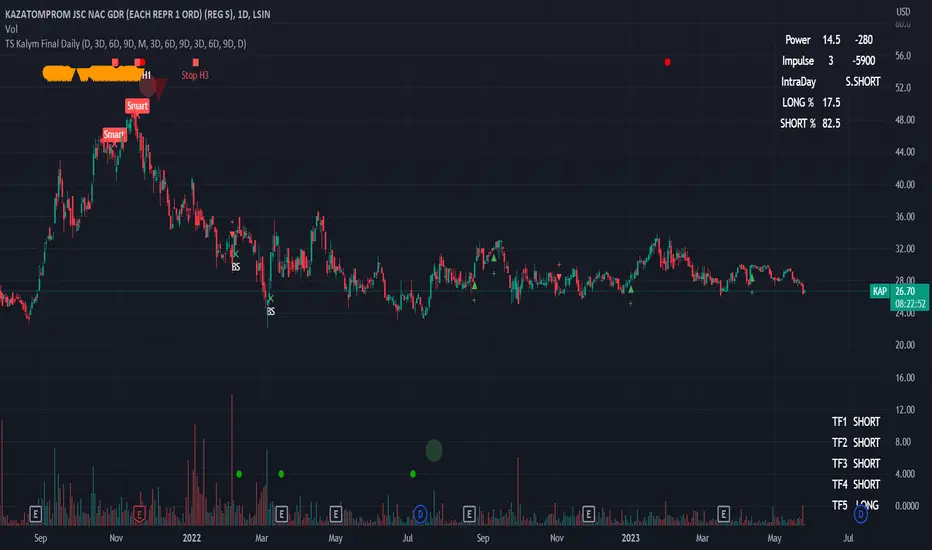Click the red square above Stop H3

[x=196, y=62]
